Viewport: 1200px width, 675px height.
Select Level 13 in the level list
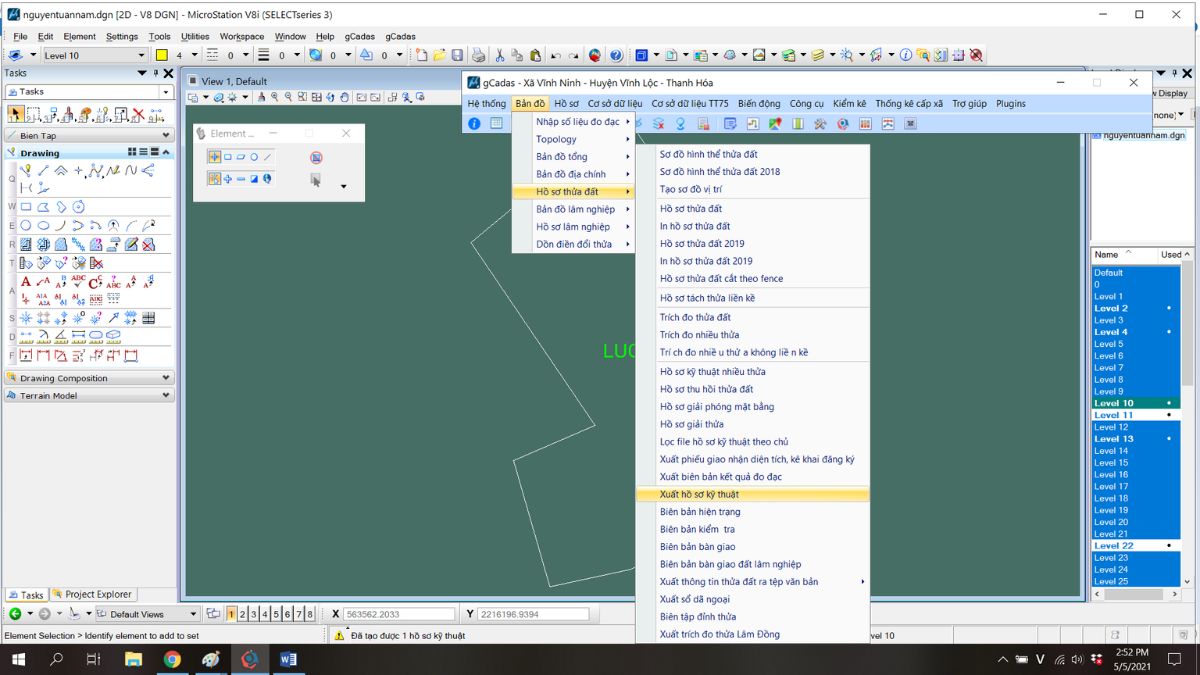[1113, 439]
